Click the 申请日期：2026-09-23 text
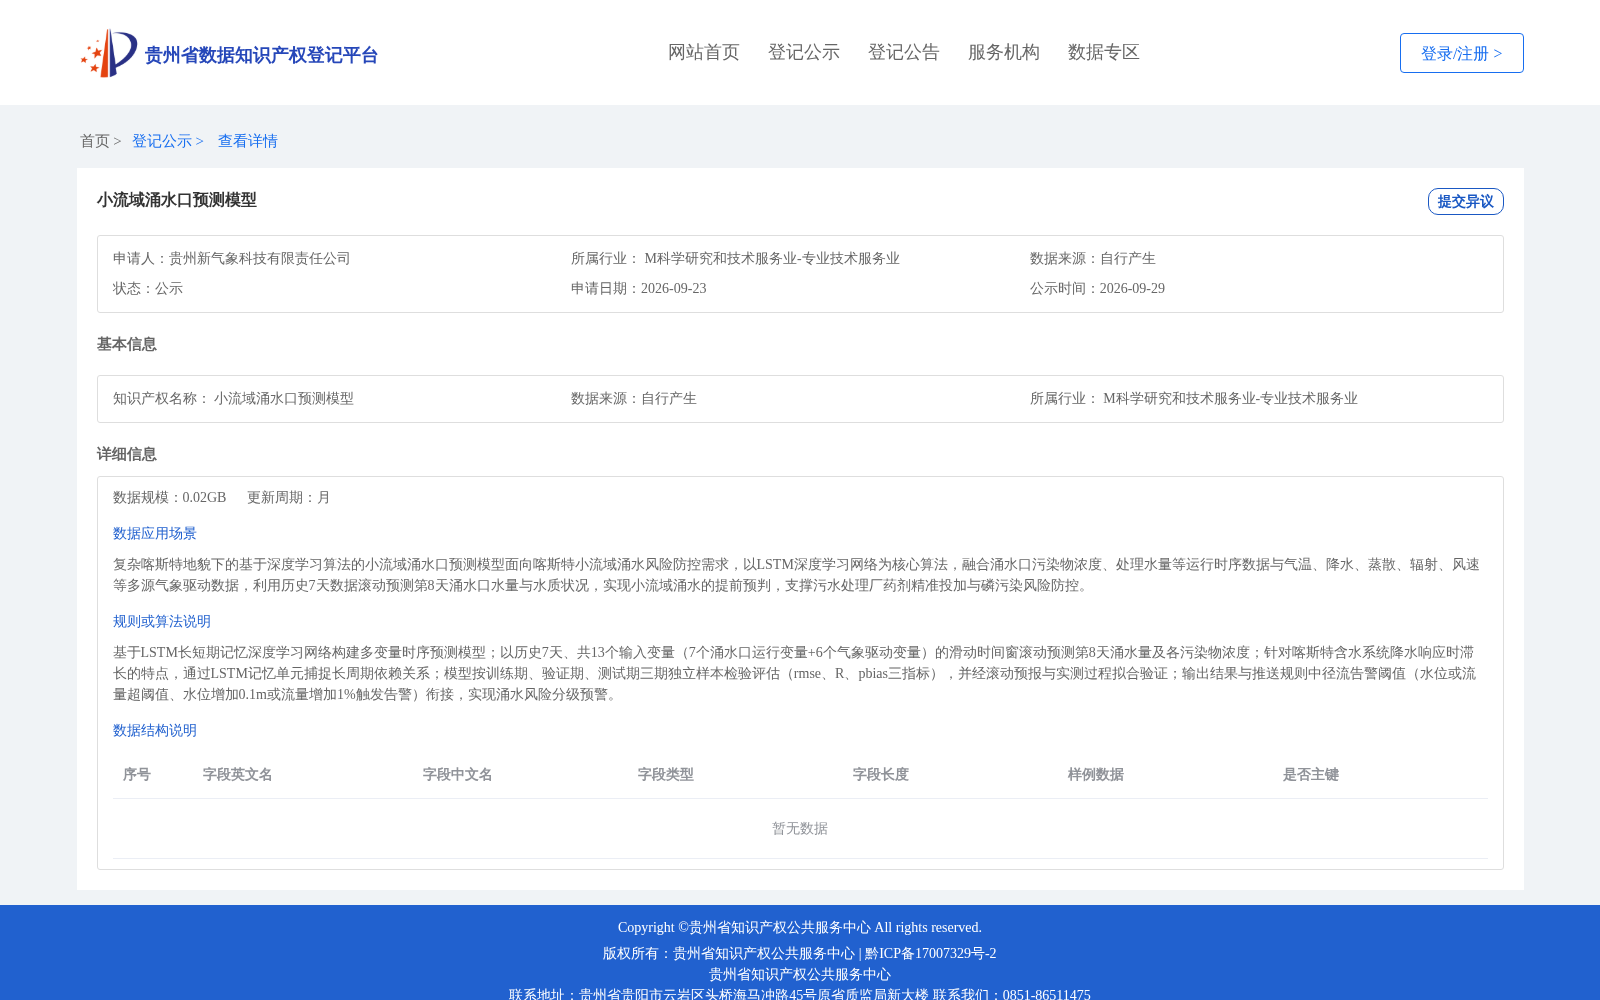 (639, 288)
